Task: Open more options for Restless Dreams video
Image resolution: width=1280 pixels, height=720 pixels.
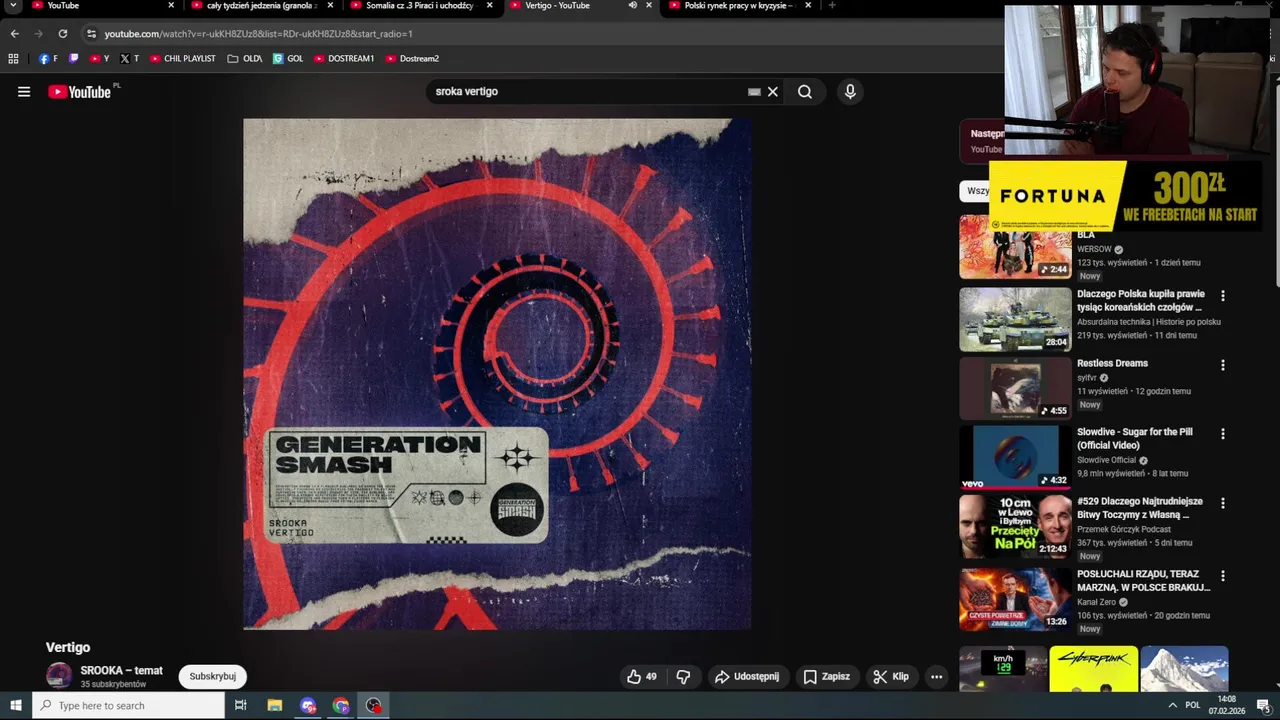Action: 1222,366
